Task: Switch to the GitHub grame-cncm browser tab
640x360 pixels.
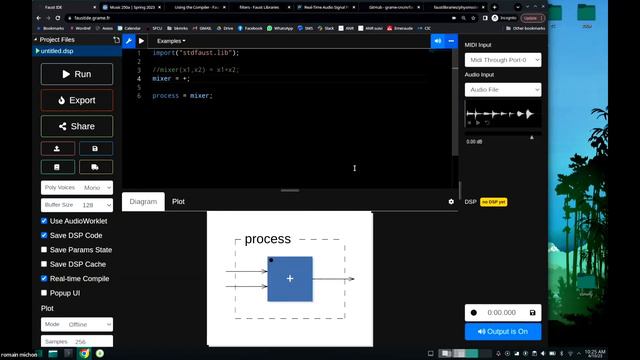Action: point(391,7)
